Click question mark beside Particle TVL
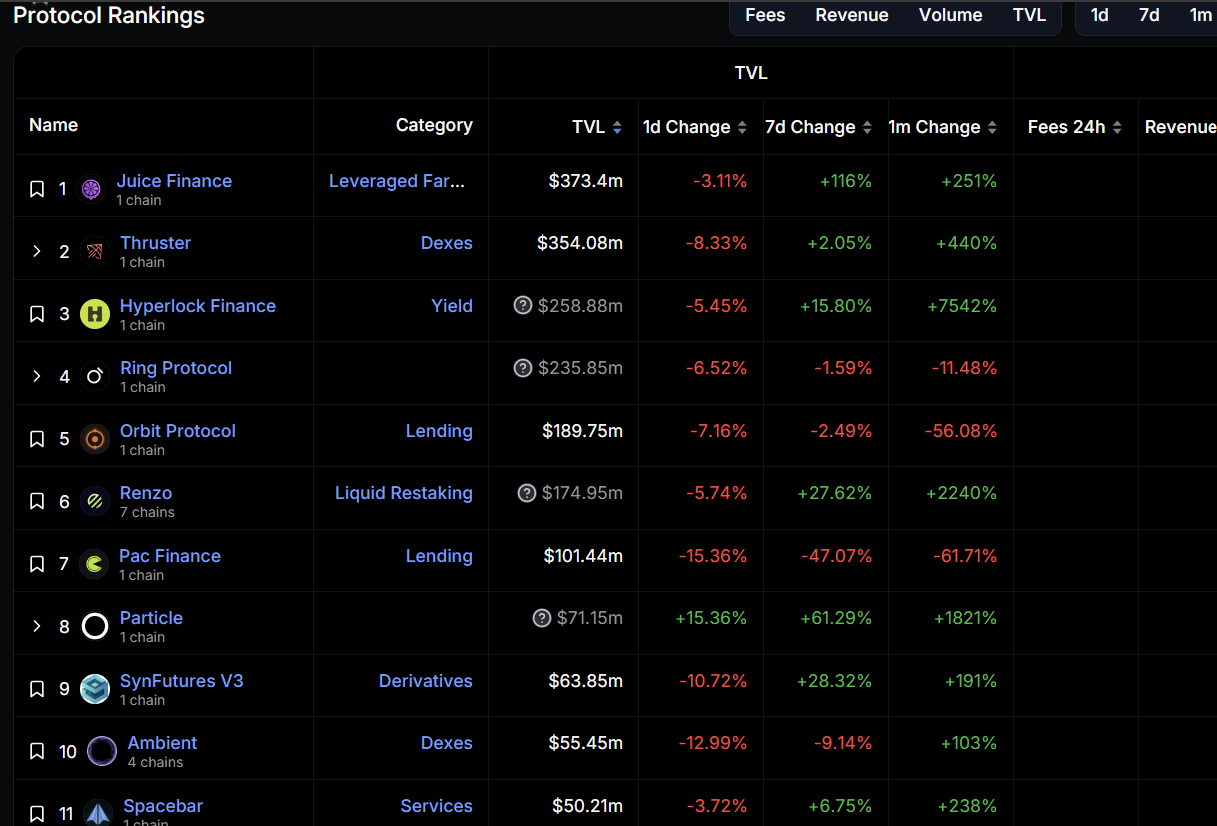1217x826 pixels. [541, 618]
